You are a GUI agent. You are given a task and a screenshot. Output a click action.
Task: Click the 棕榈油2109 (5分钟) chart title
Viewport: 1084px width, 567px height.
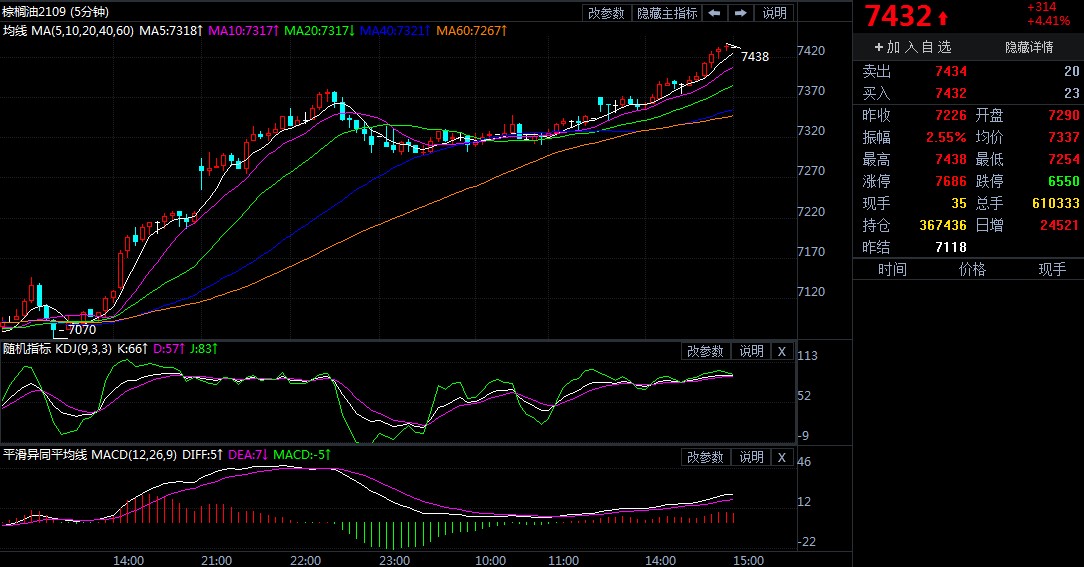tap(56, 12)
